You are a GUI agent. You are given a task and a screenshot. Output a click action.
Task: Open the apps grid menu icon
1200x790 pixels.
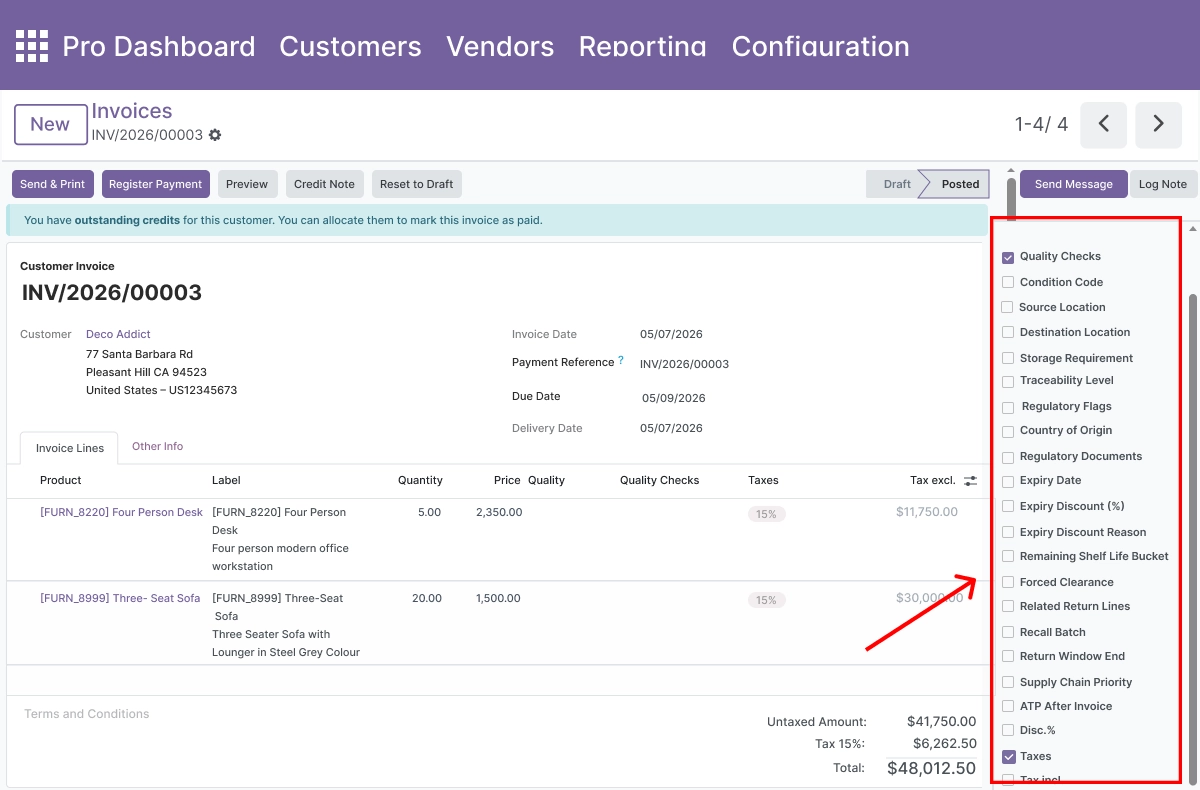click(x=31, y=46)
